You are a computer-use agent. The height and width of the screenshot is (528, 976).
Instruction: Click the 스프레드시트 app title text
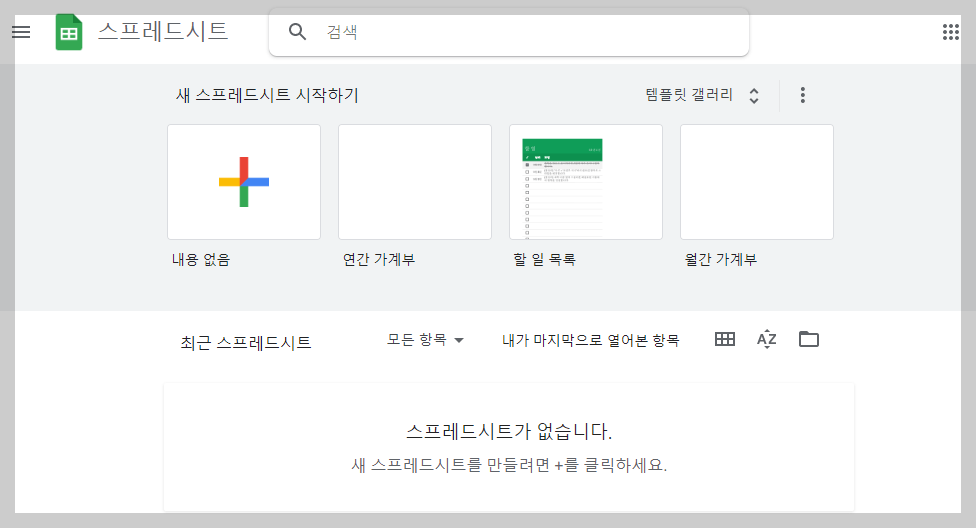click(163, 31)
